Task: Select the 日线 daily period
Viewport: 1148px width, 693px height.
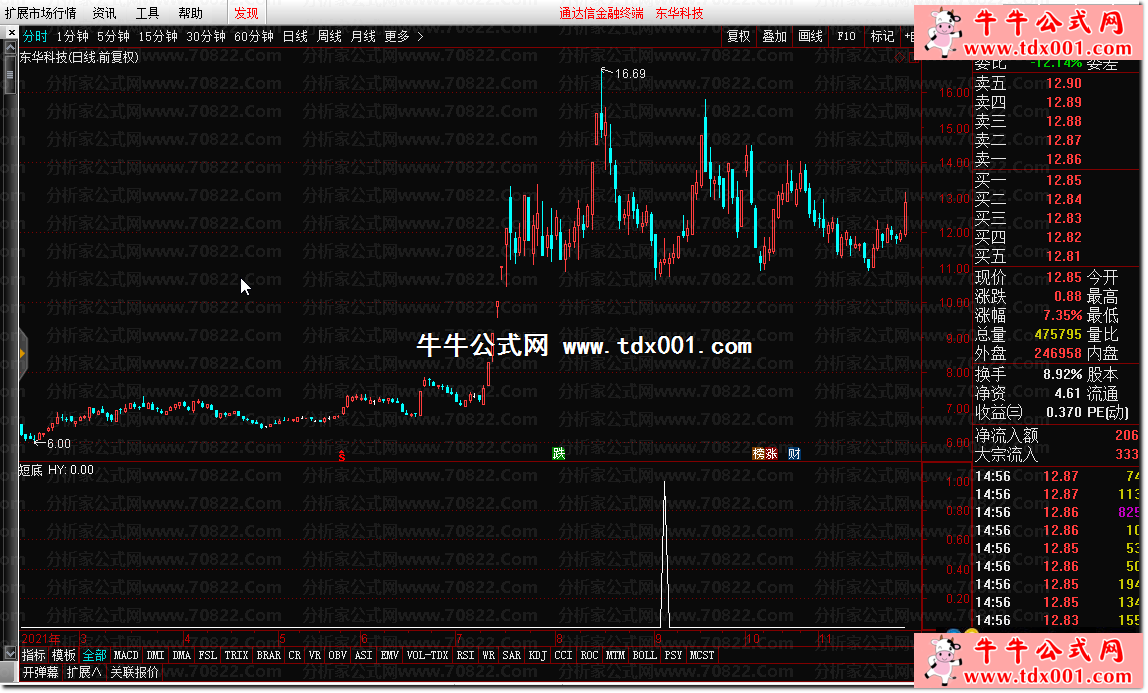Action: click(x=295, y=36)
